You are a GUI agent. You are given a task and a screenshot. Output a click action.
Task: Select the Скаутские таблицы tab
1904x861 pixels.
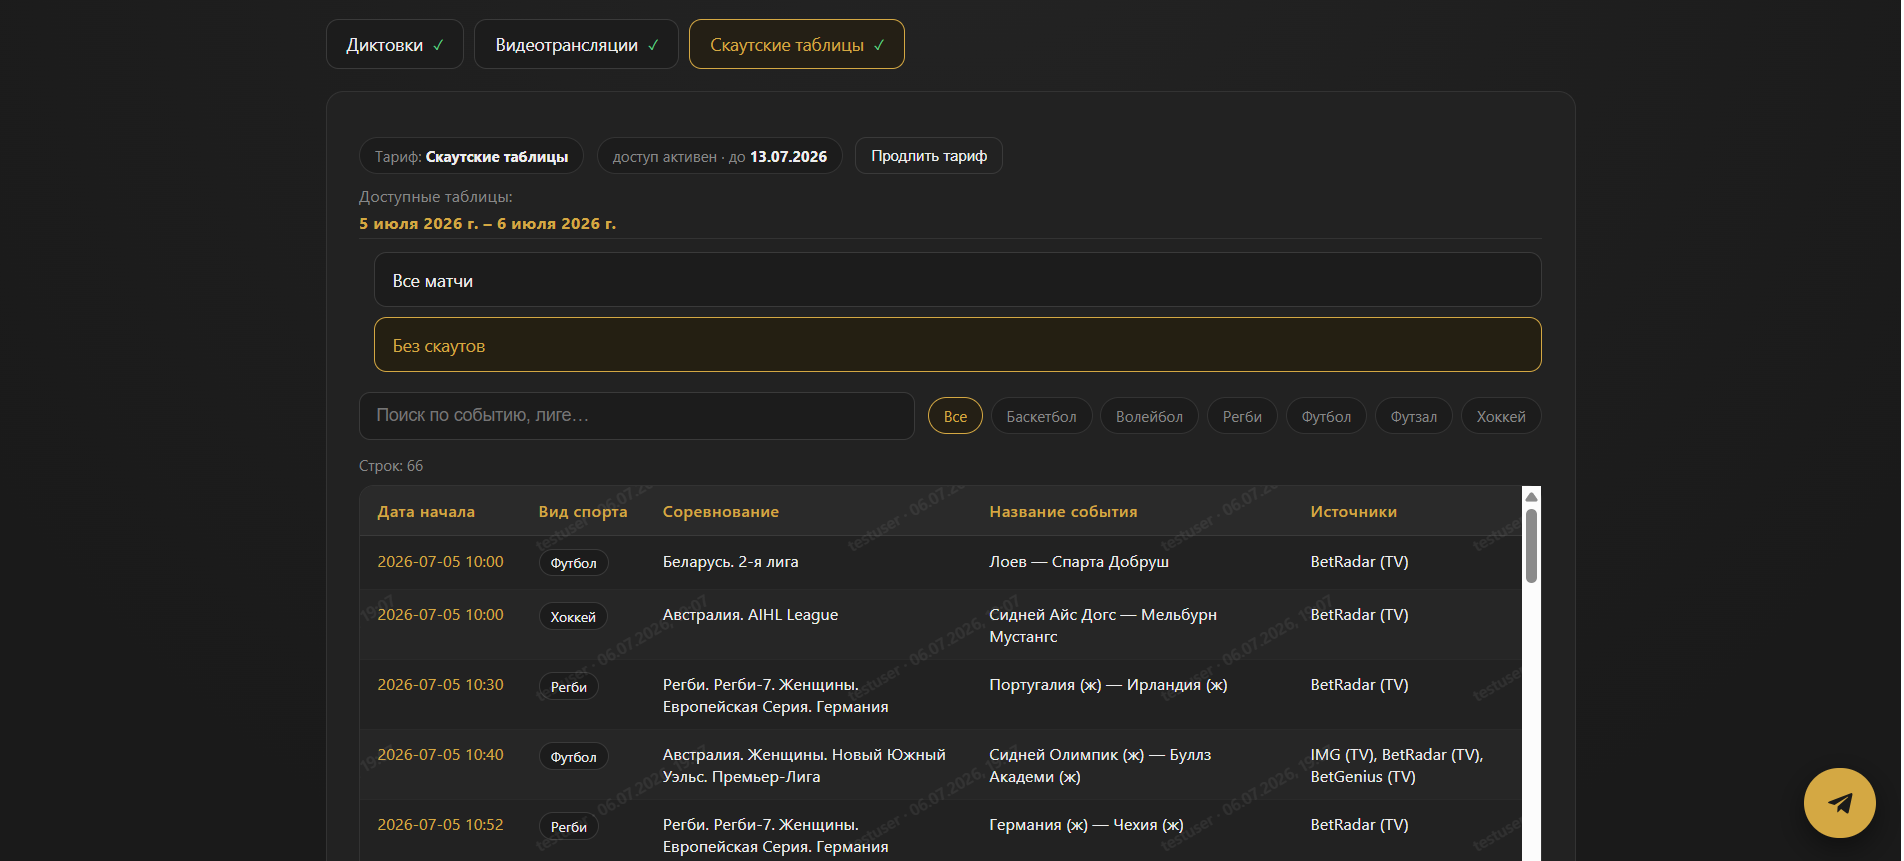[x=797, y=45]
